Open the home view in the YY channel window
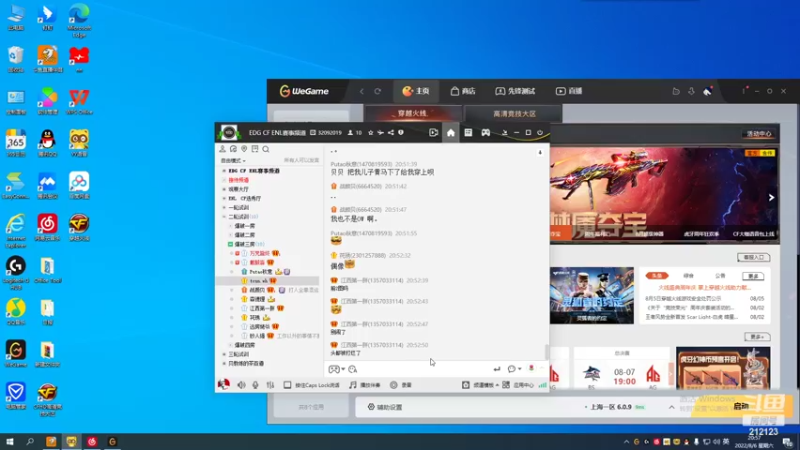This screenshot has height=450, width=800. tap(451, 133)
